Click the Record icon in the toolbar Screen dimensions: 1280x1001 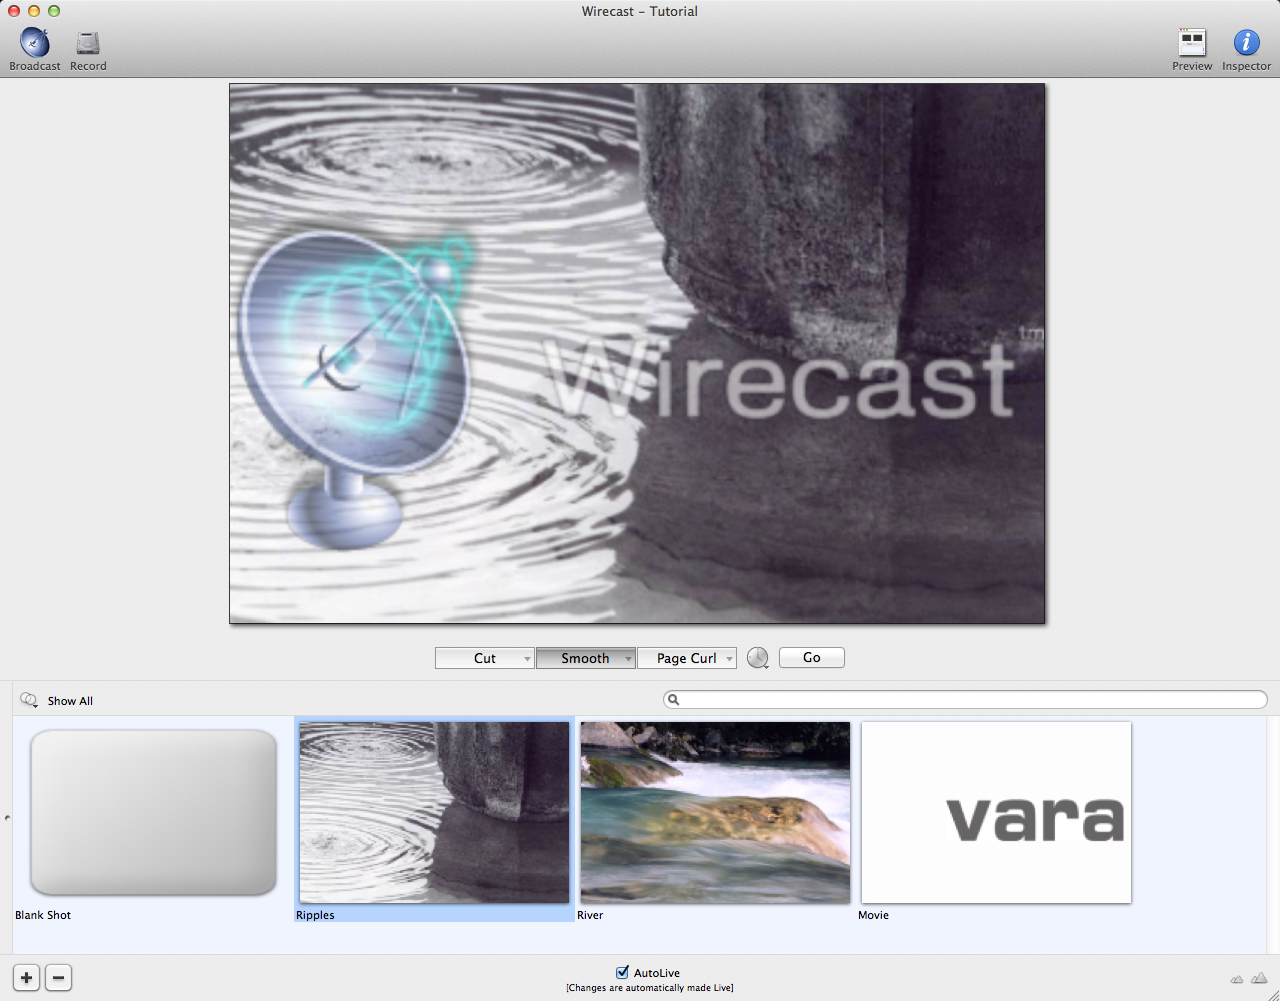(x=87, y=43)
